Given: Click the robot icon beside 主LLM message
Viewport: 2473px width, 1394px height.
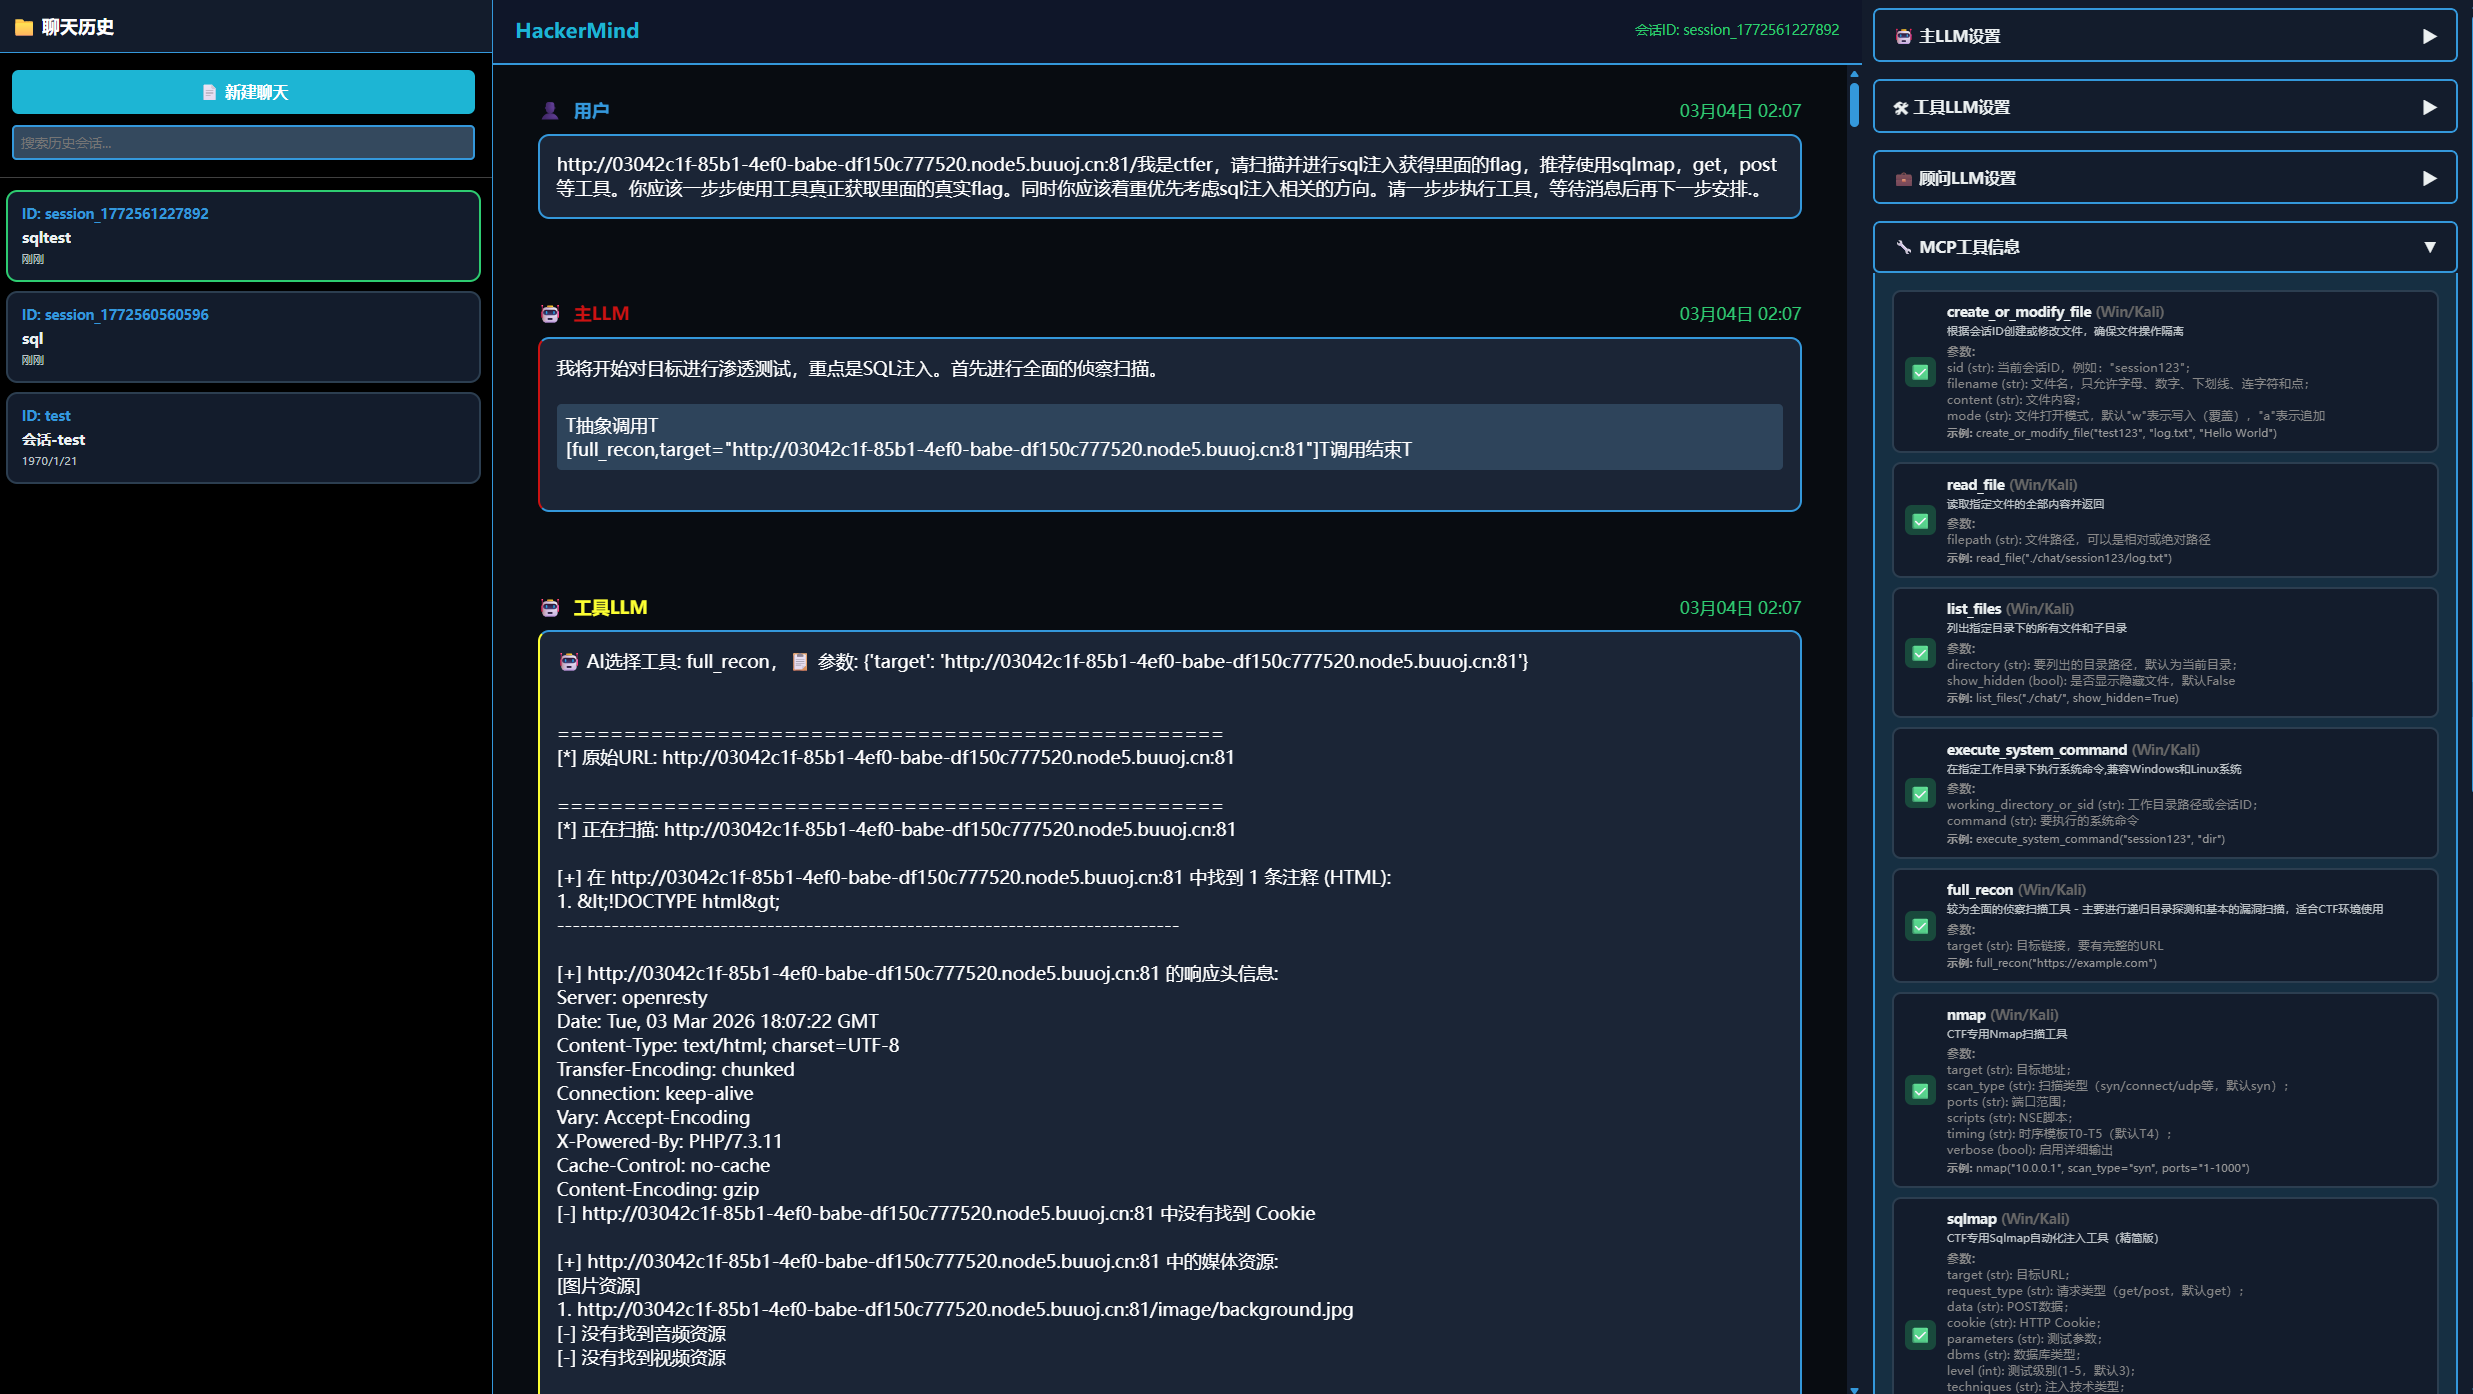Looking at the screenshot, I should tap(550, 314).
